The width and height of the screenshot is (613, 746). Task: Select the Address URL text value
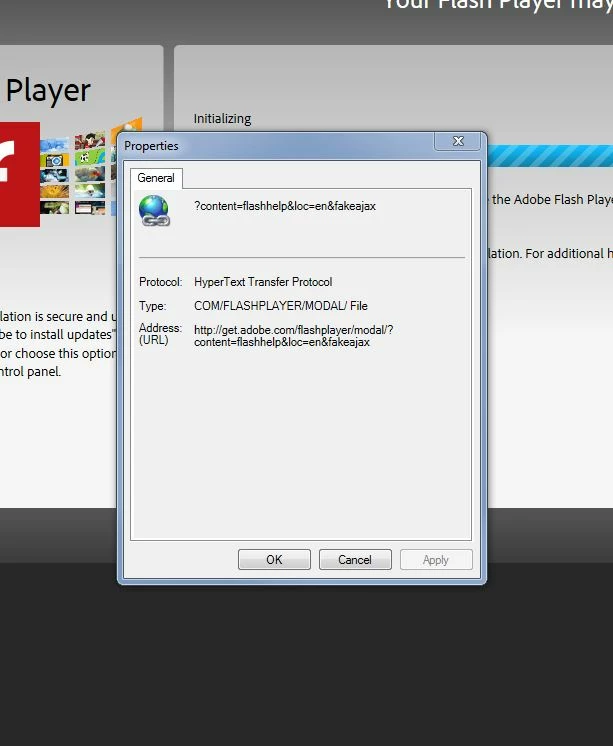point(293,336)
